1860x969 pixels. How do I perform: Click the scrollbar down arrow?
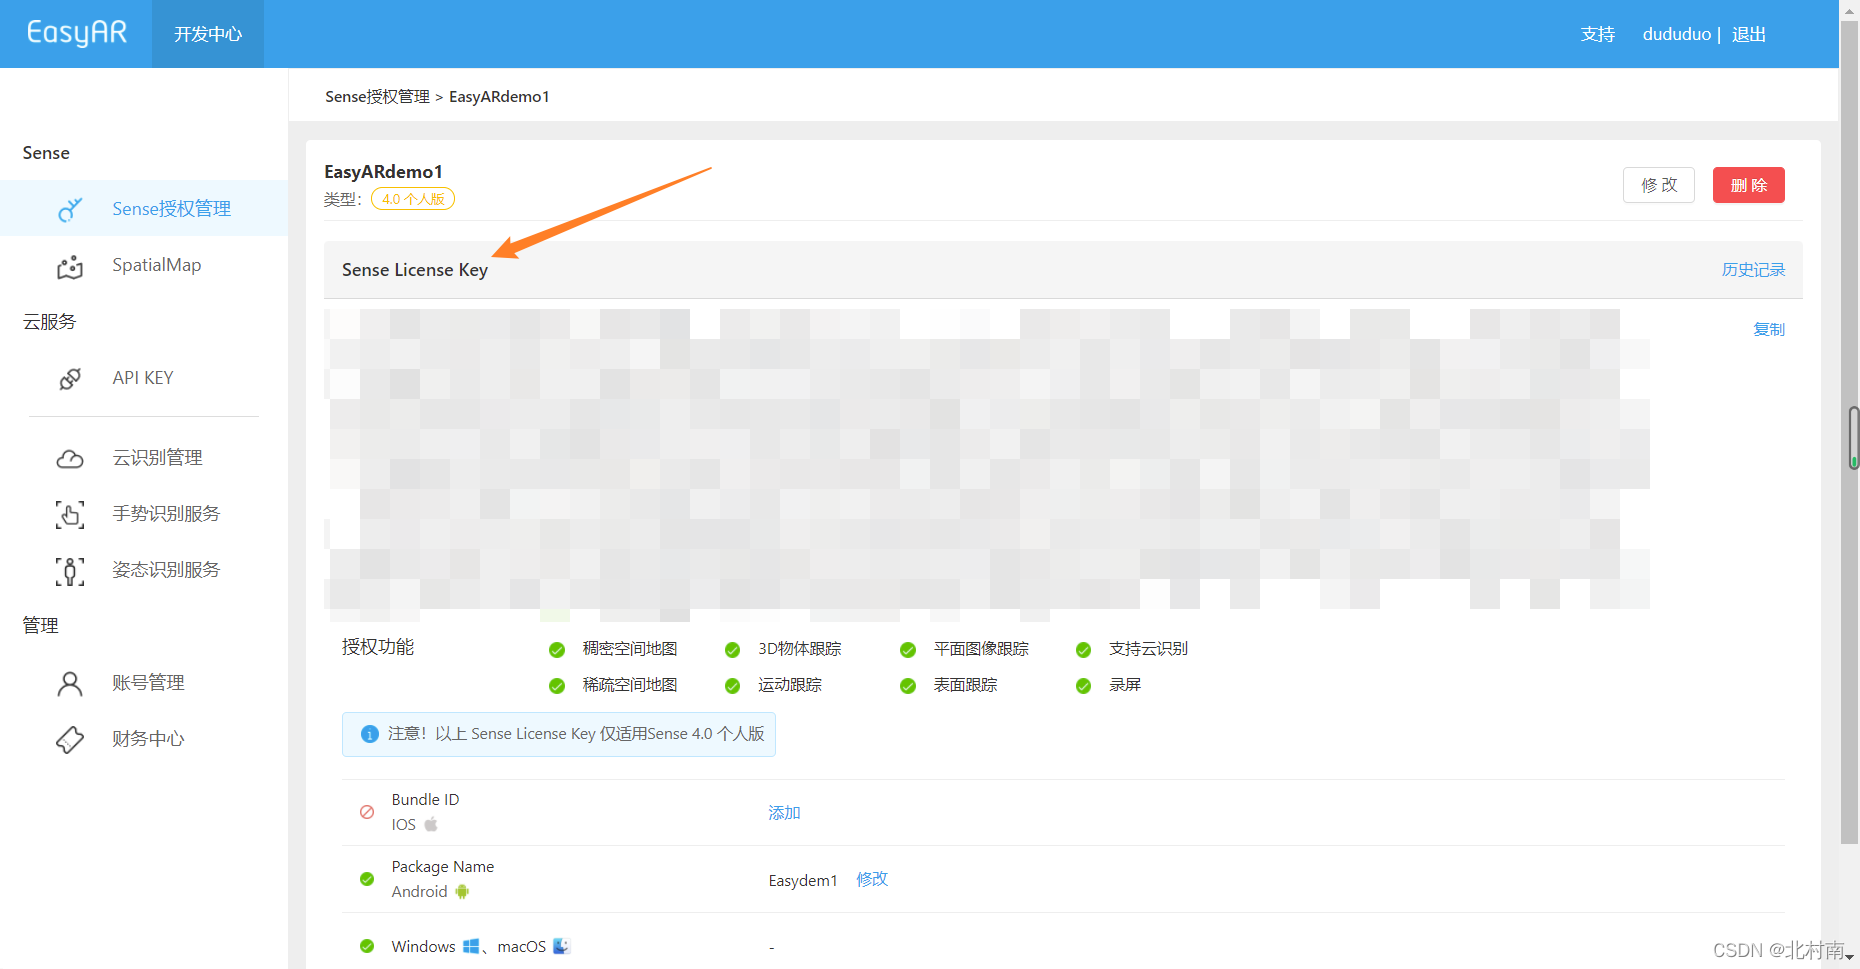(x=1850, y=958)
